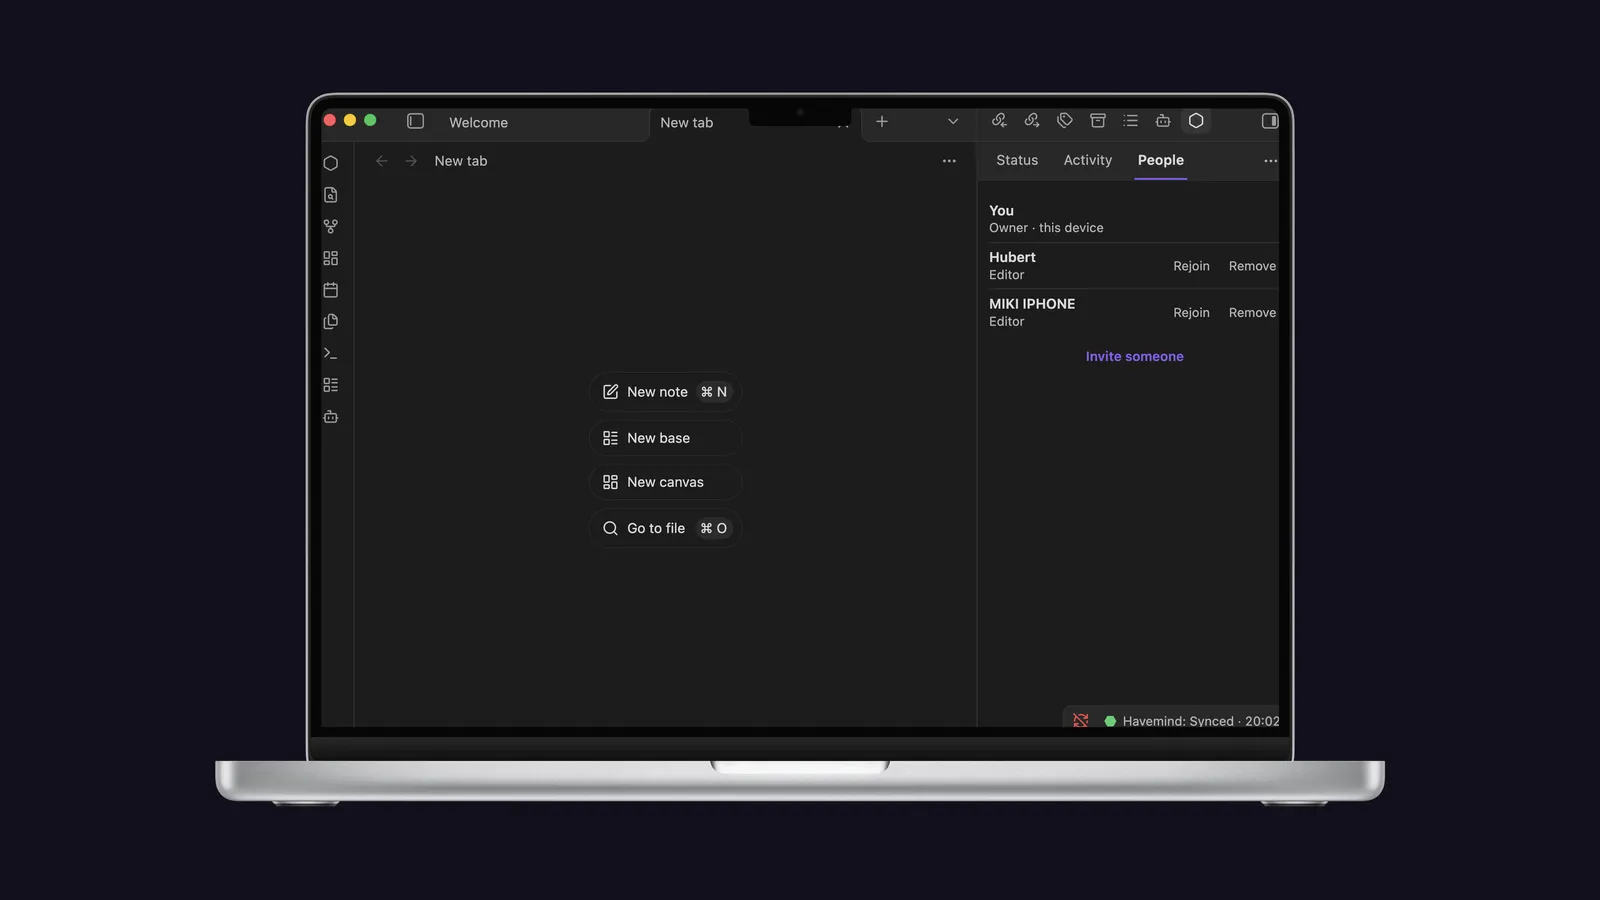The height and width of the screenshot is (900, 1600).
Task: Click the templates copy icon in left ribbon
Action: (x=331, y=322)
